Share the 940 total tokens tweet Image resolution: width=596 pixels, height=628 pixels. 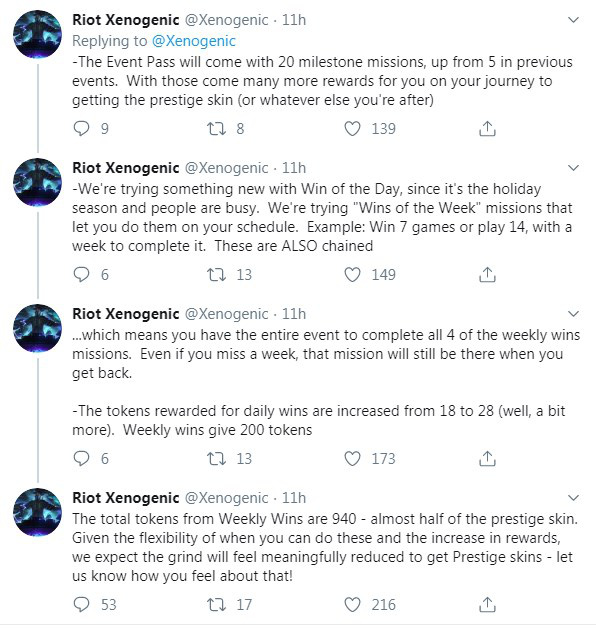pos(487,604)
